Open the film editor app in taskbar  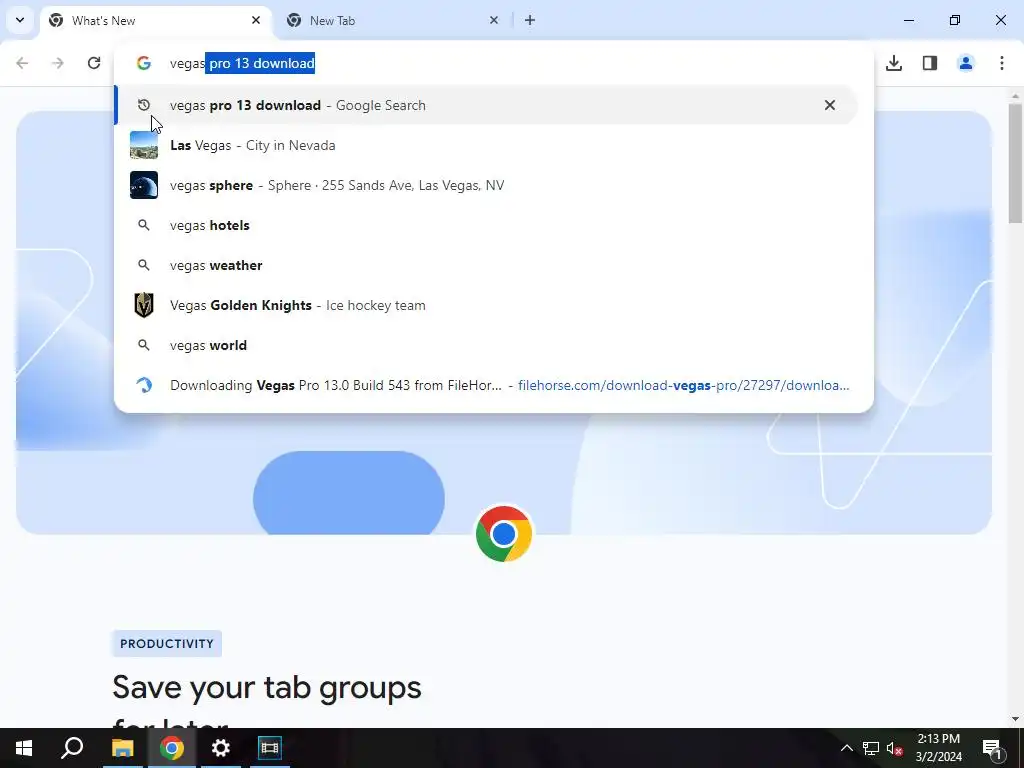(270, 748)
